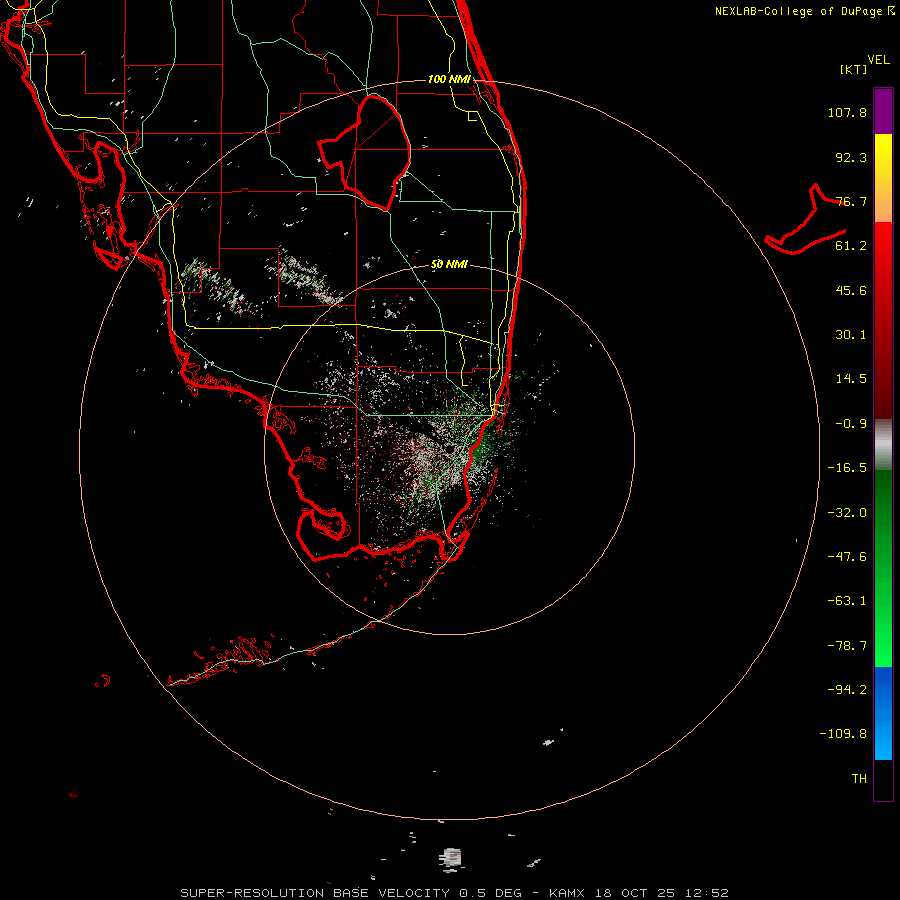Select the 45.6 scale value

coord(851,290)
